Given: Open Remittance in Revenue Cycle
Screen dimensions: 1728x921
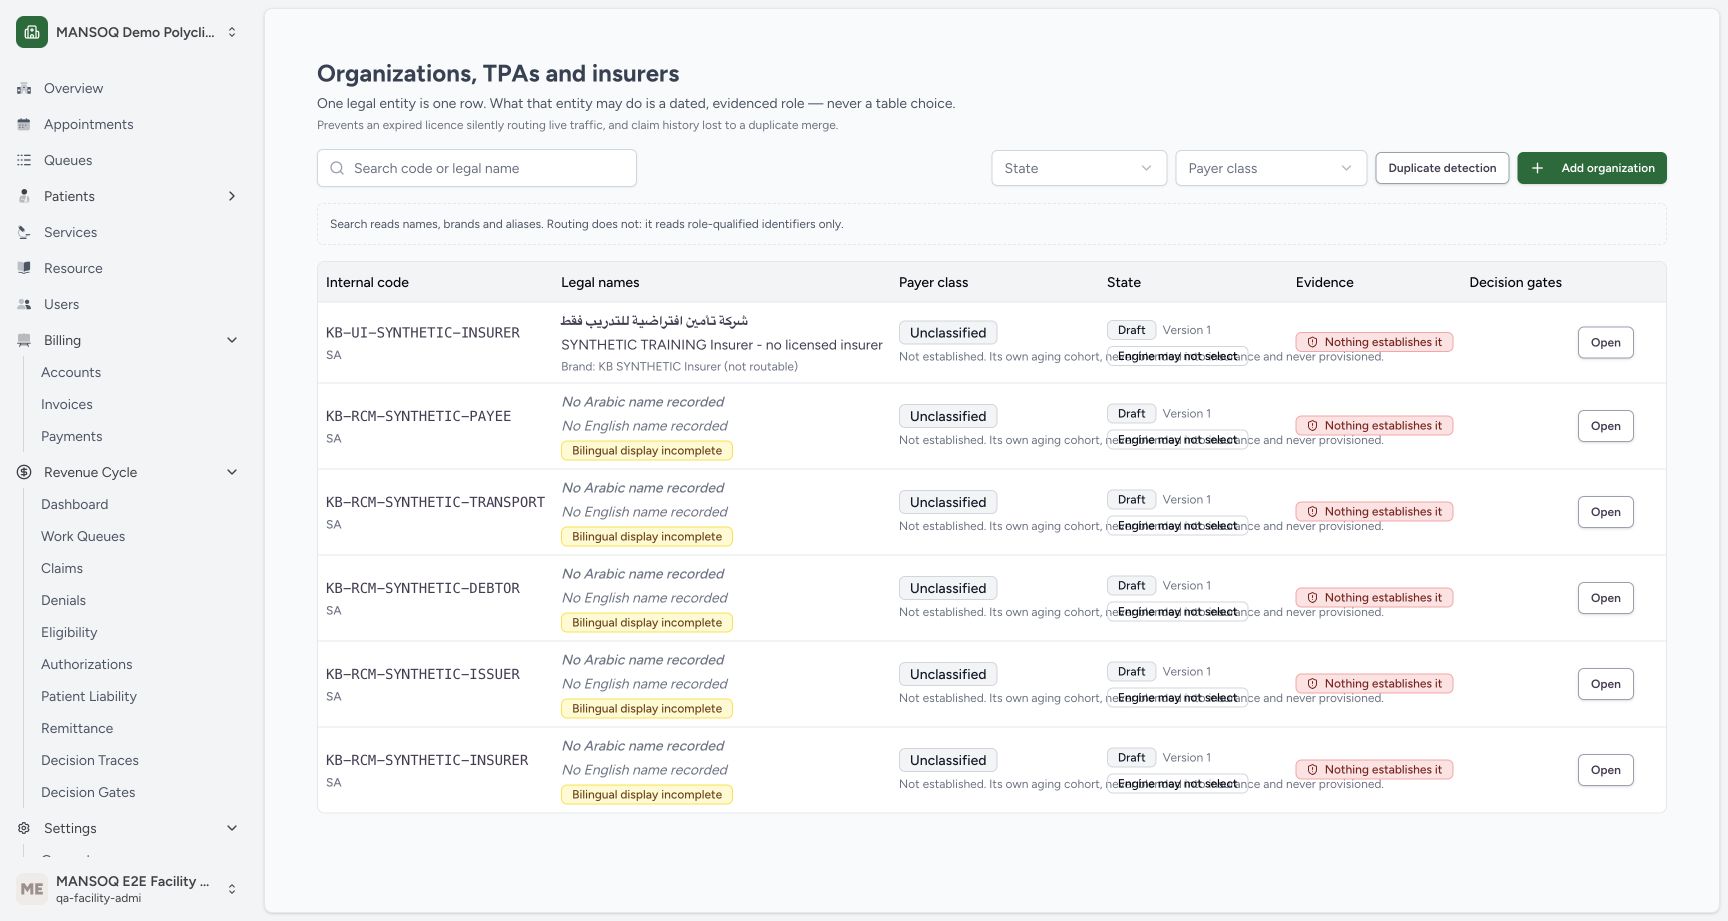Looking at the screenshot, I should click(77, 728).
